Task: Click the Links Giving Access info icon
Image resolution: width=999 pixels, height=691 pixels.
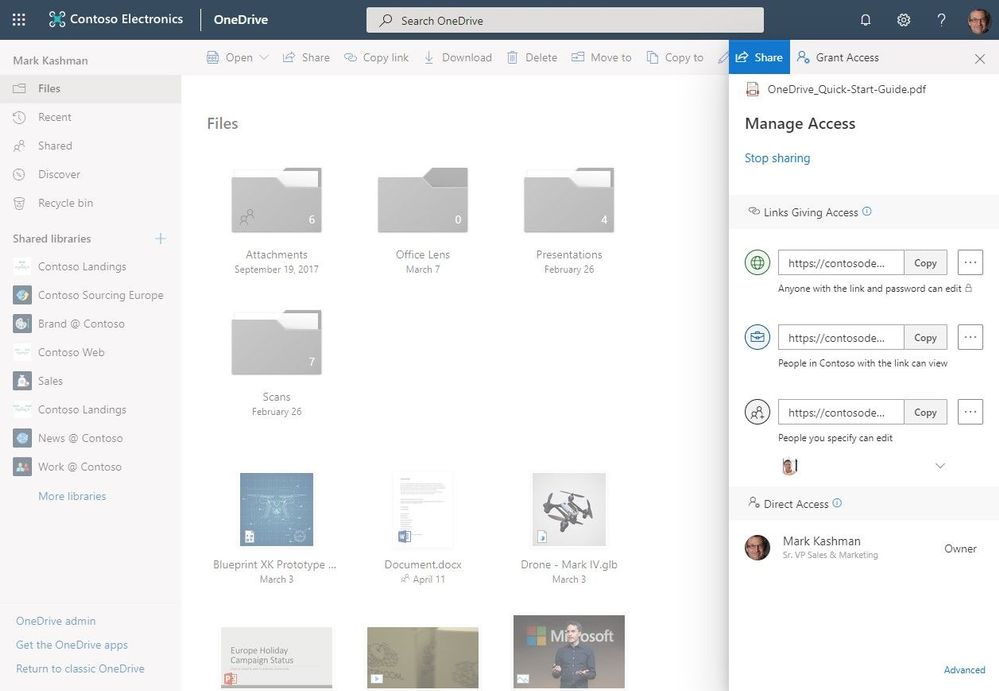Action: click(x=867, y=211)
